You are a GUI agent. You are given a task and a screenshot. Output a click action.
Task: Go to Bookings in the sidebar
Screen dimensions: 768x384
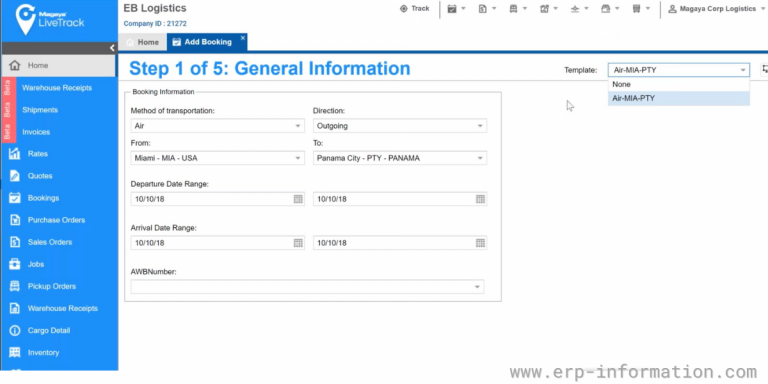click(x=43, y=198)
